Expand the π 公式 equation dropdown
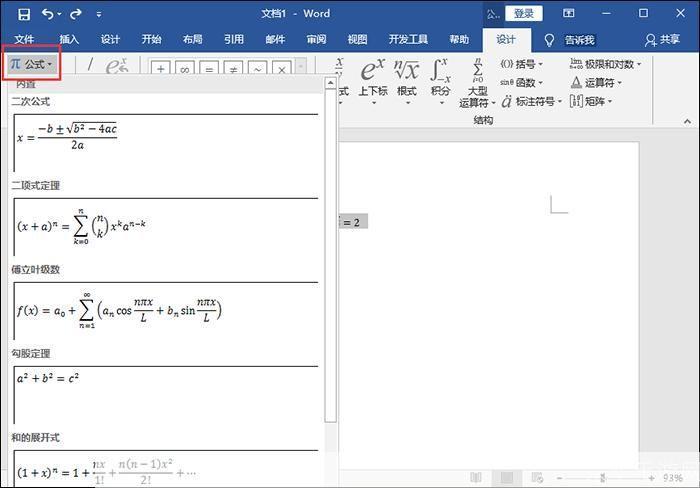 [x=31, y=64]
